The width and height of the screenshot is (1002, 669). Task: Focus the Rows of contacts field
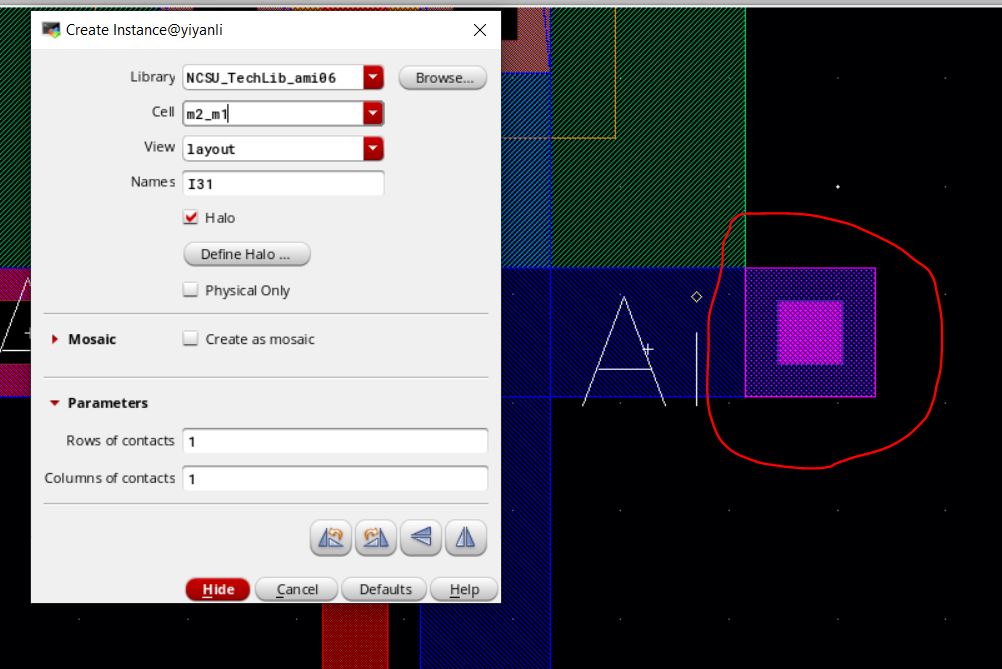[335, 441]
